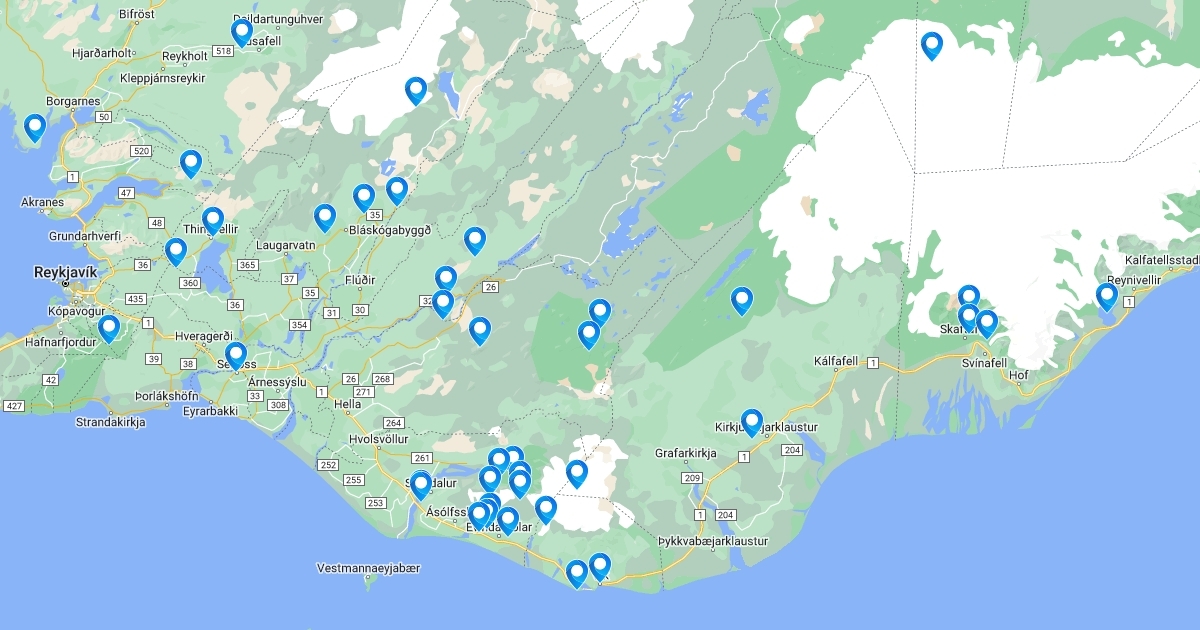Click the pin covering the Selfoss label
The image size is (1200, 630).
click(236, 355)
